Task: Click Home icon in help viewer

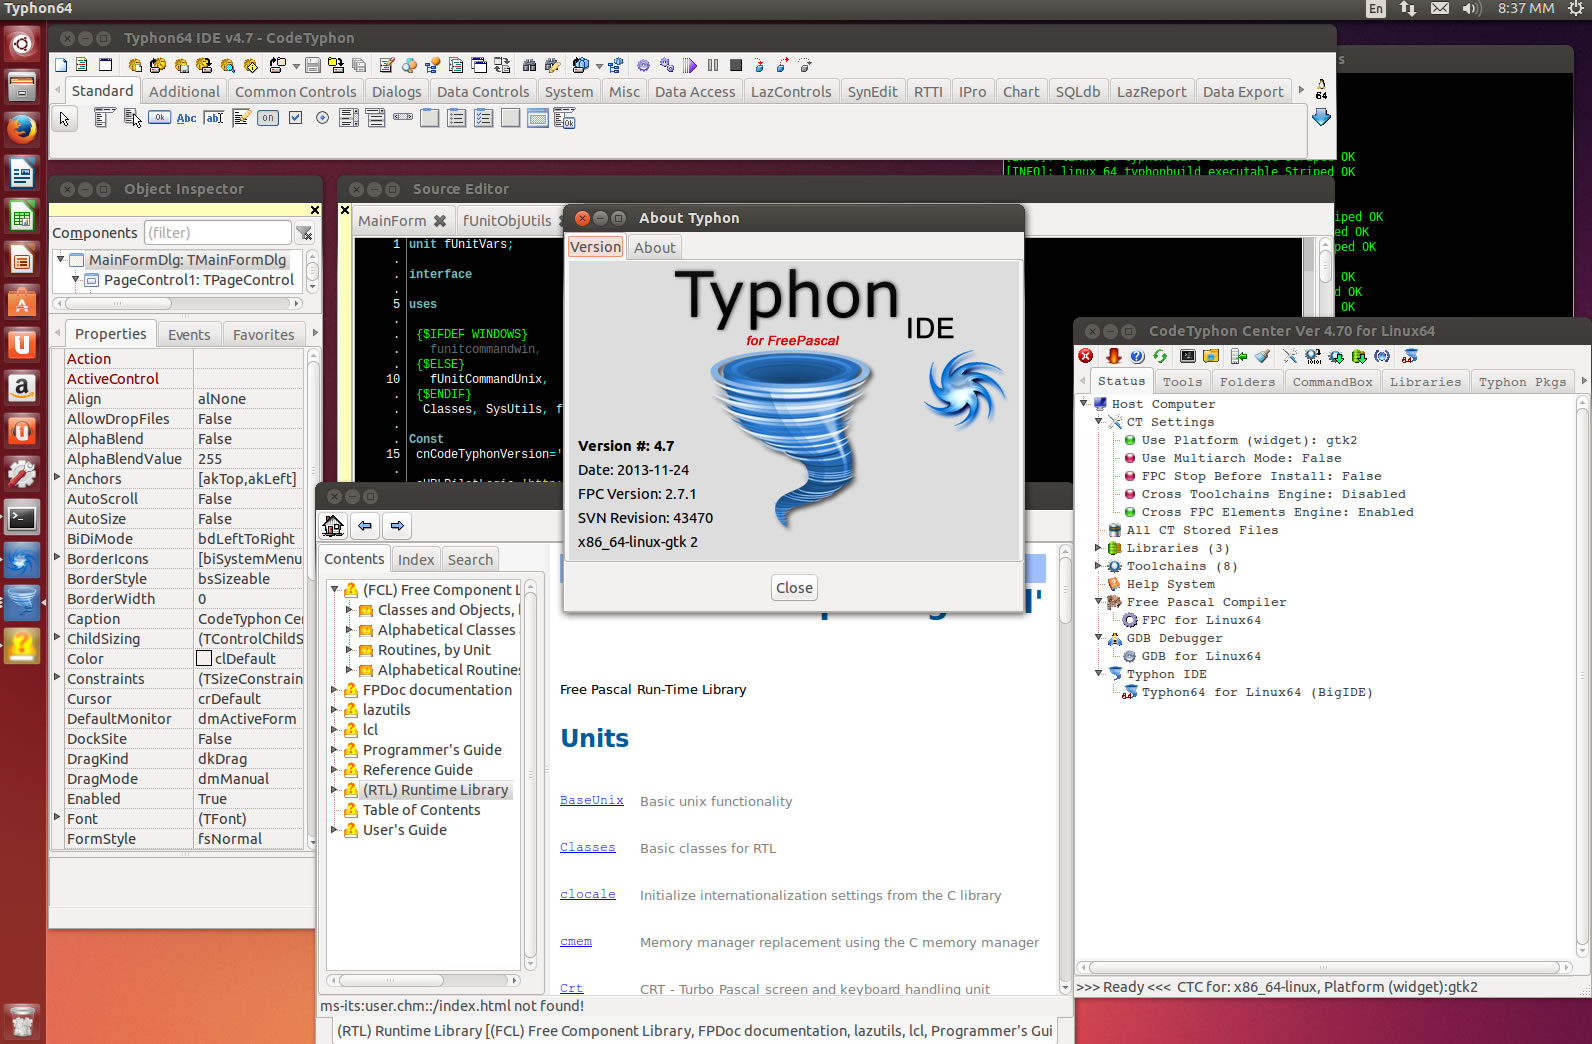Action: point(334,526)
